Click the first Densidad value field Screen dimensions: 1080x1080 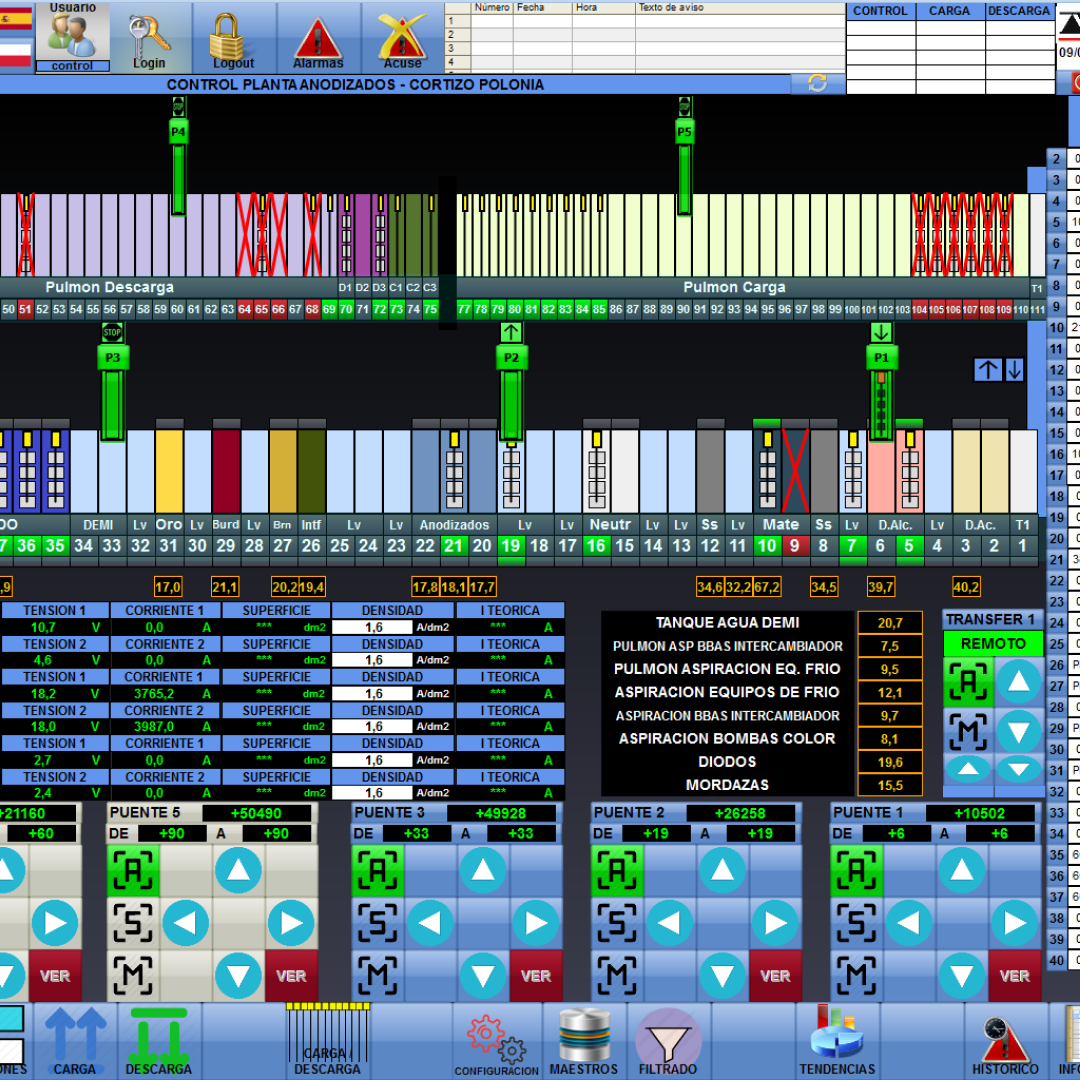point(373,627)
